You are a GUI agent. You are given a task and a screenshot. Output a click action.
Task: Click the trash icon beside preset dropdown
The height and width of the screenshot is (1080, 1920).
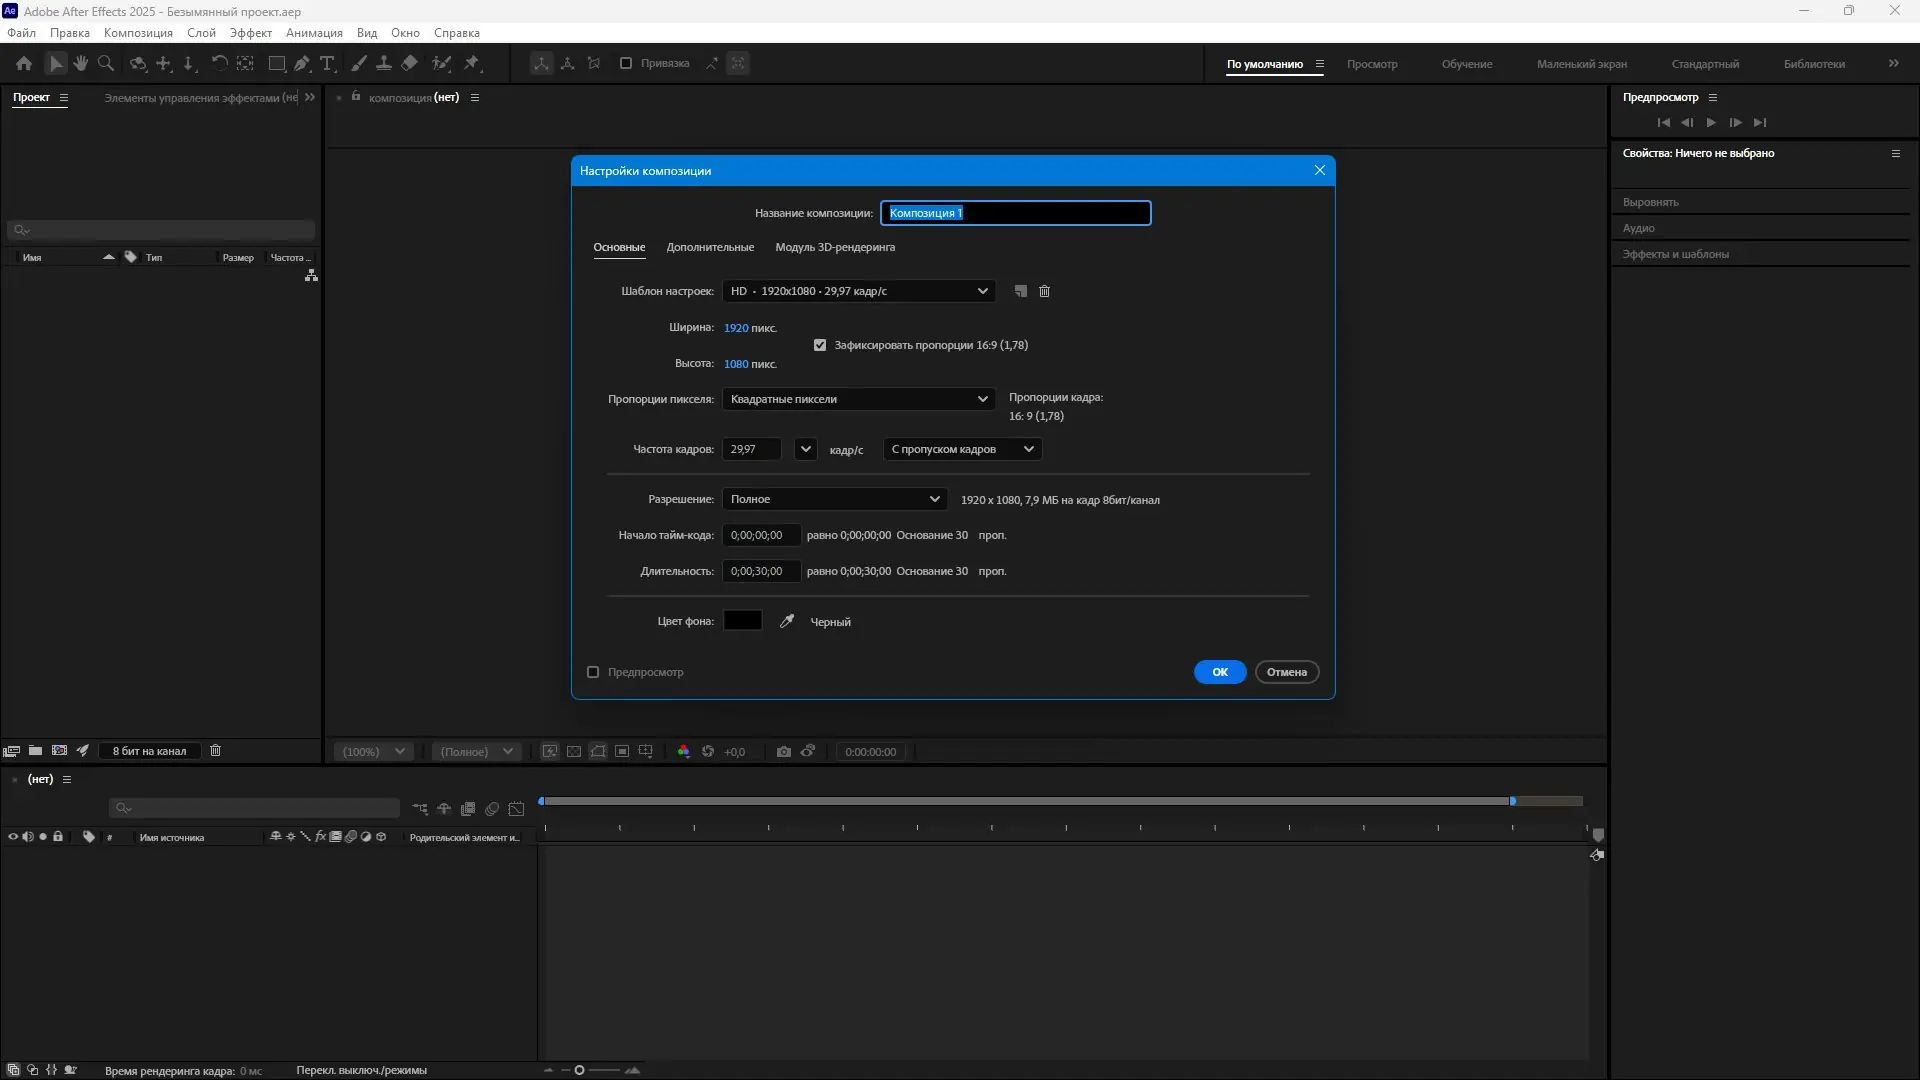point(1044,291)
